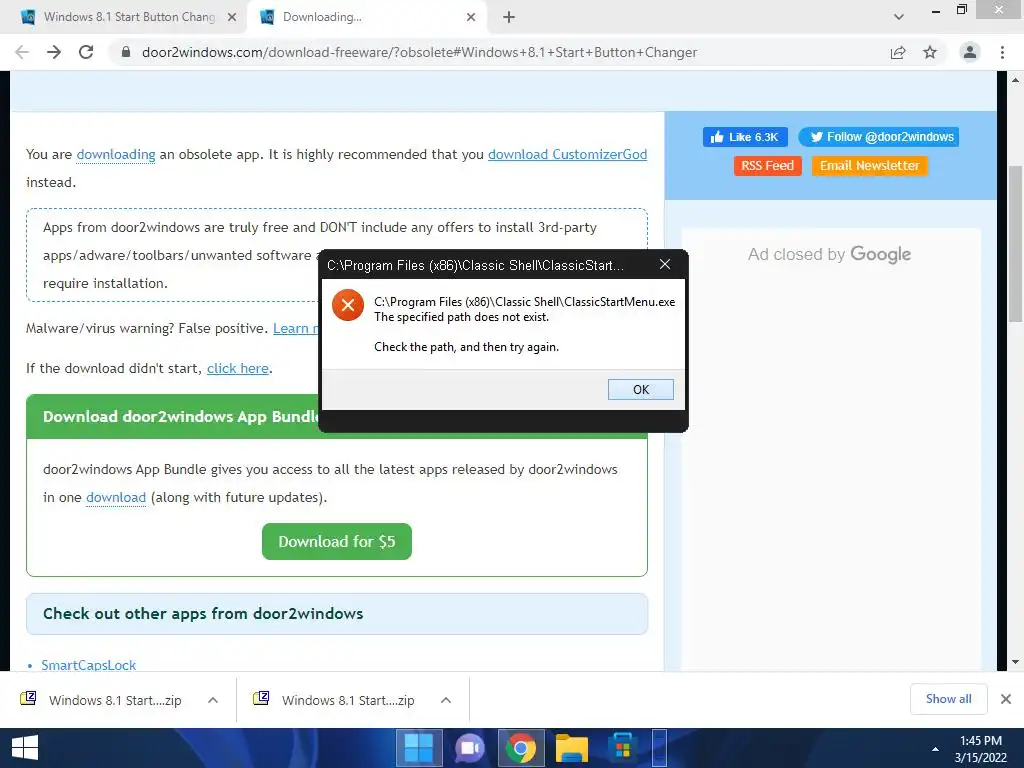
Task: Open Microsoft Store from the taskbar
Action: [x=622, y=748]
